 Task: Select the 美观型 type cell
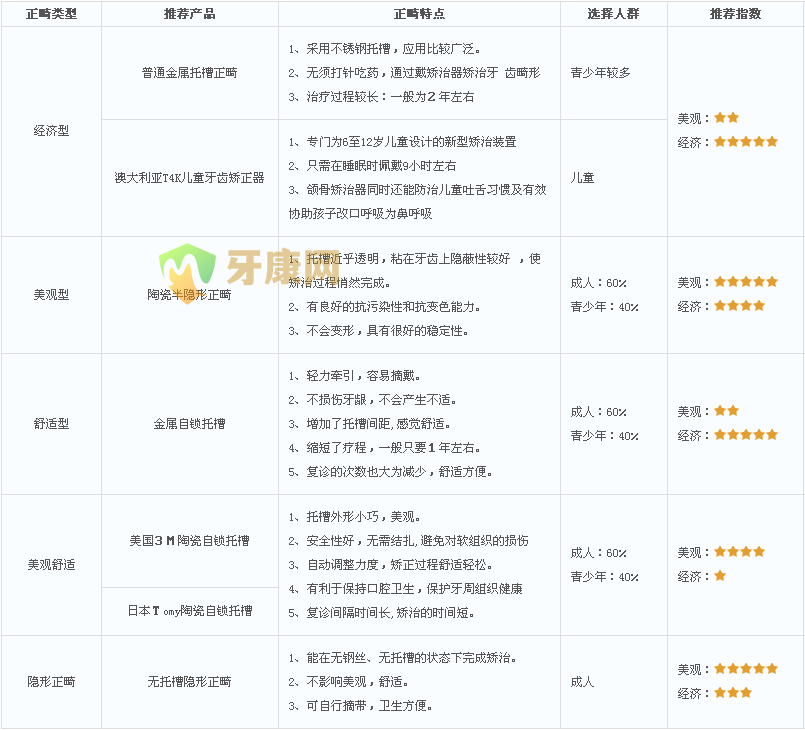click(x=51, y=295)
